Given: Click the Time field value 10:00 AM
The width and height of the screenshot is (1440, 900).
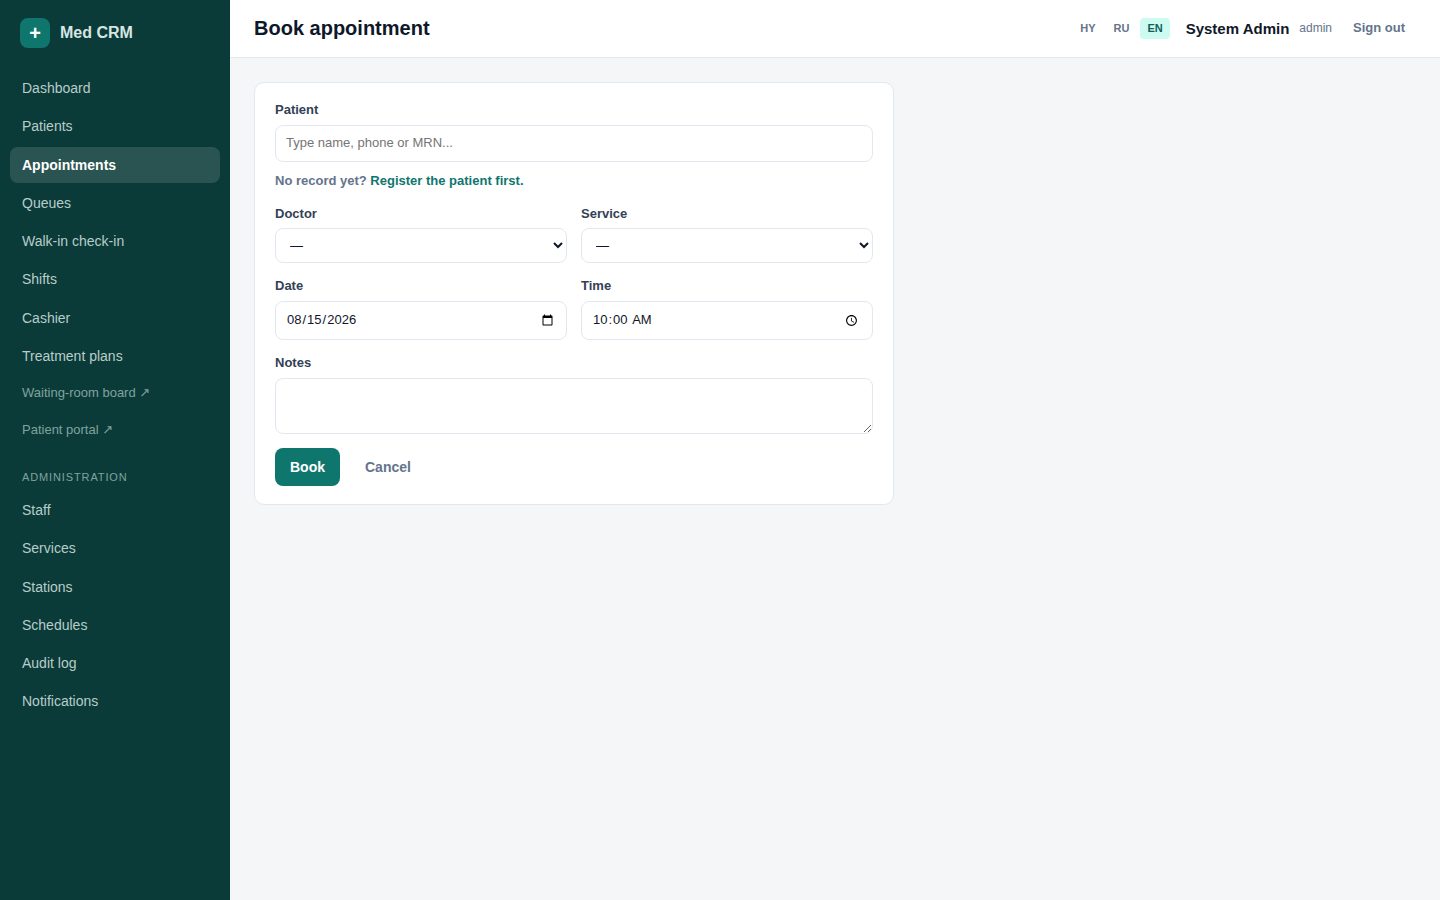Looking at the screenshot, I should tap(622, 320).
